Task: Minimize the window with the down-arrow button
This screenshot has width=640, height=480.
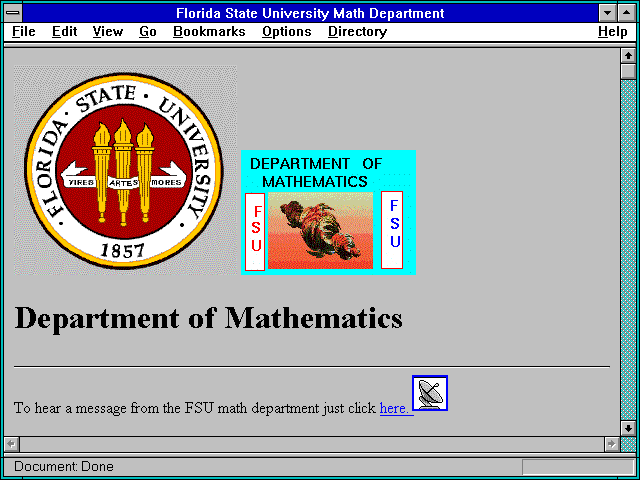Action: pos(607,13)
